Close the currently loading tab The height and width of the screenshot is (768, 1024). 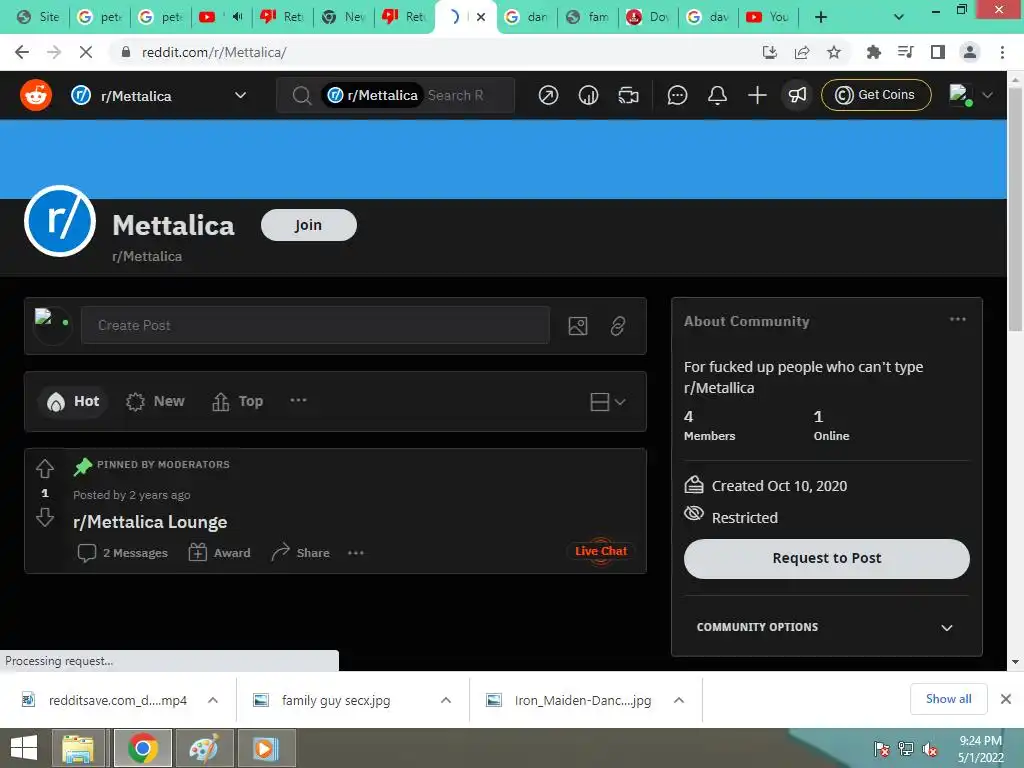coord(481,17)
